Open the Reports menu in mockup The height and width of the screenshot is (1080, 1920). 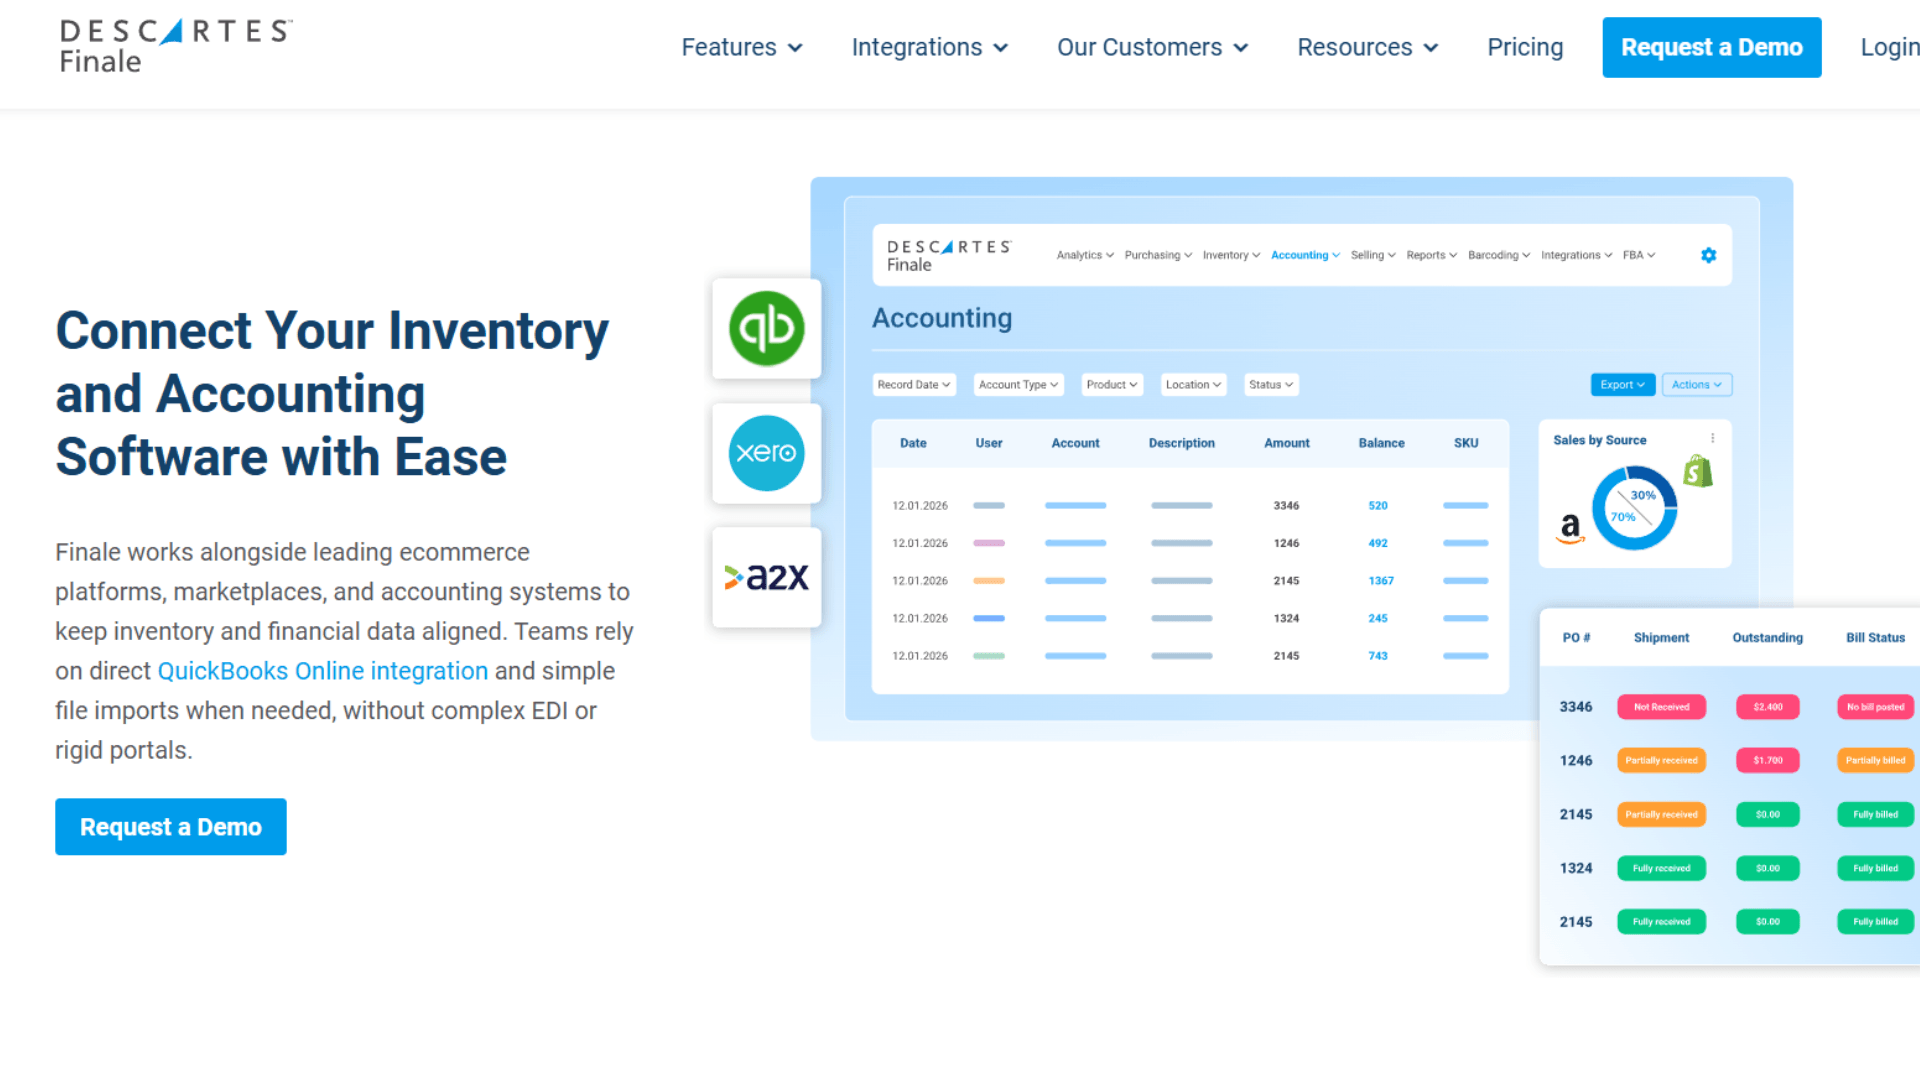coord(1432,255)
